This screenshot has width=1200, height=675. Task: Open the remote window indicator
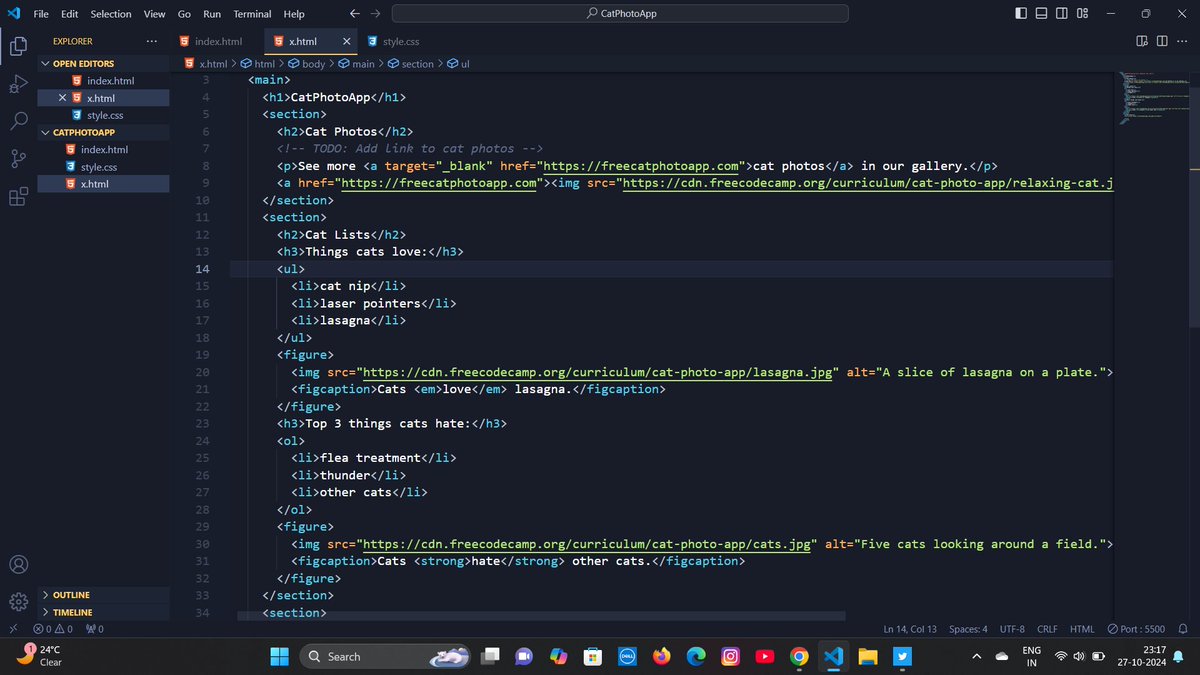click(11, 629)
